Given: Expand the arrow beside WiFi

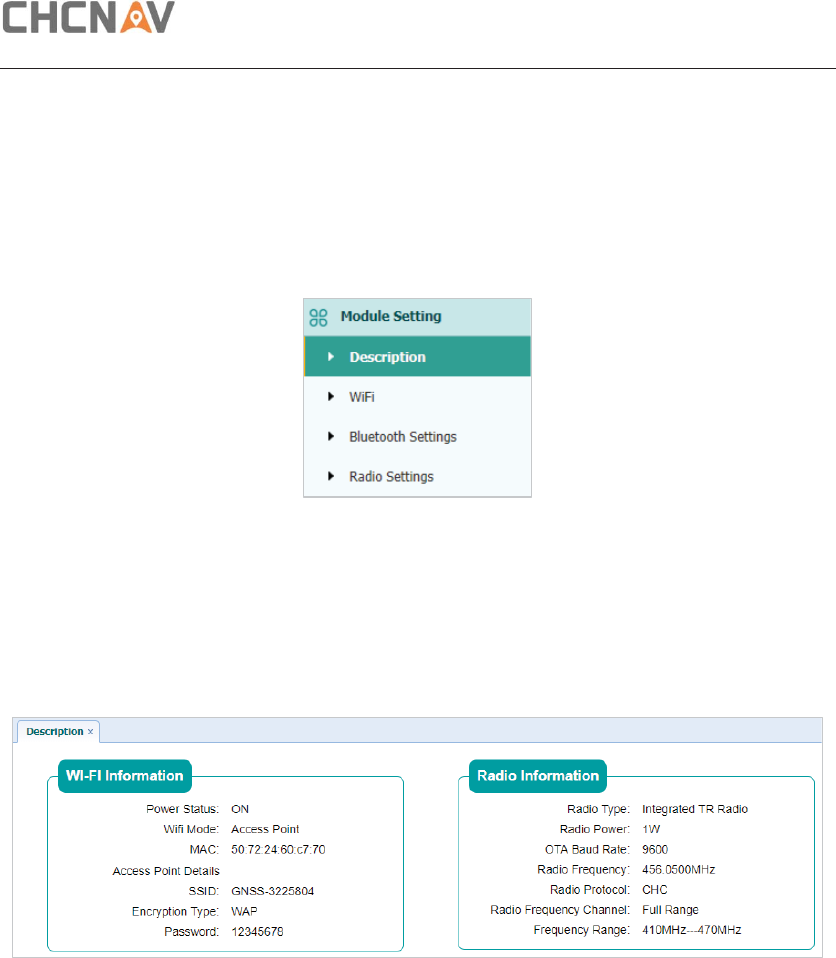Looking at the screenshot, I should 331,397.
